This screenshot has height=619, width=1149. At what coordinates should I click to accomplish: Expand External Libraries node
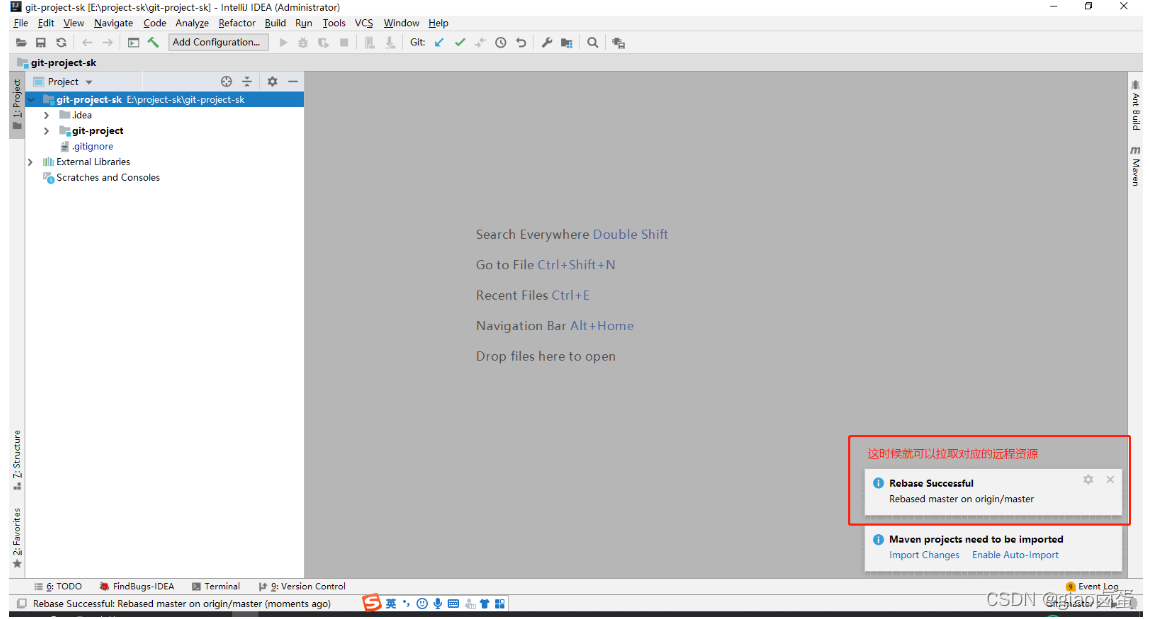pos(30,162)
